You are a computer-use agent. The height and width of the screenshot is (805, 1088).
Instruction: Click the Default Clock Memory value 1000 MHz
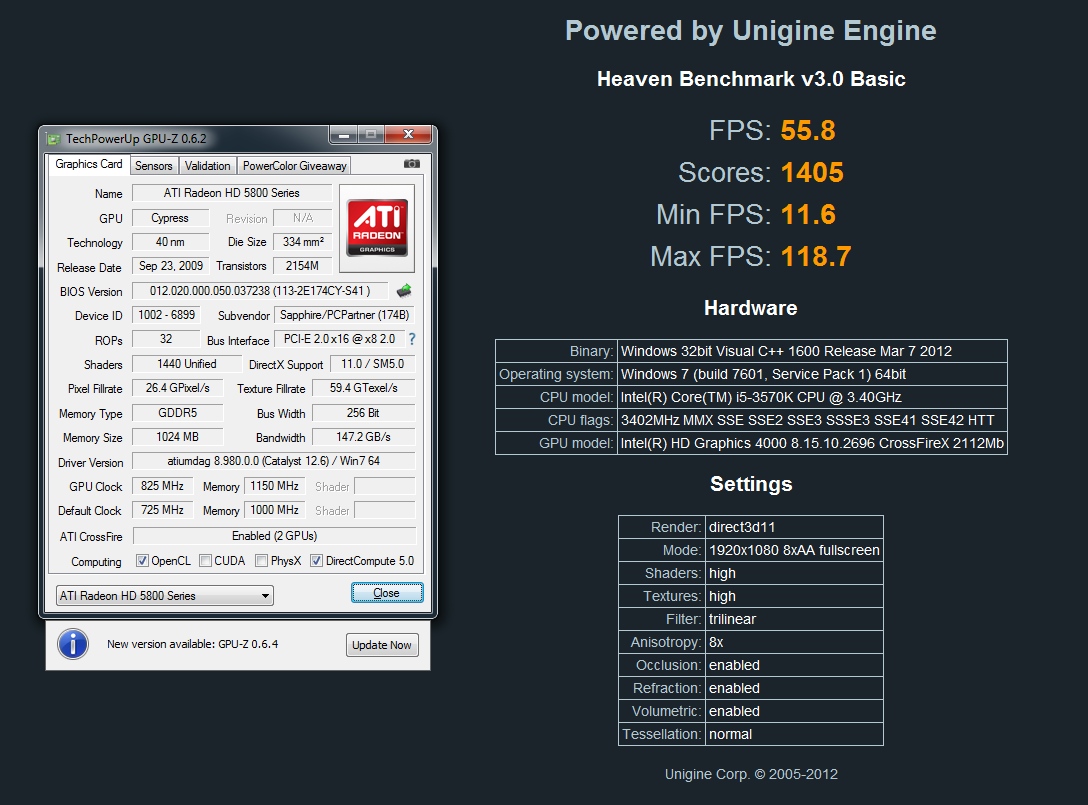coord(275,510)
